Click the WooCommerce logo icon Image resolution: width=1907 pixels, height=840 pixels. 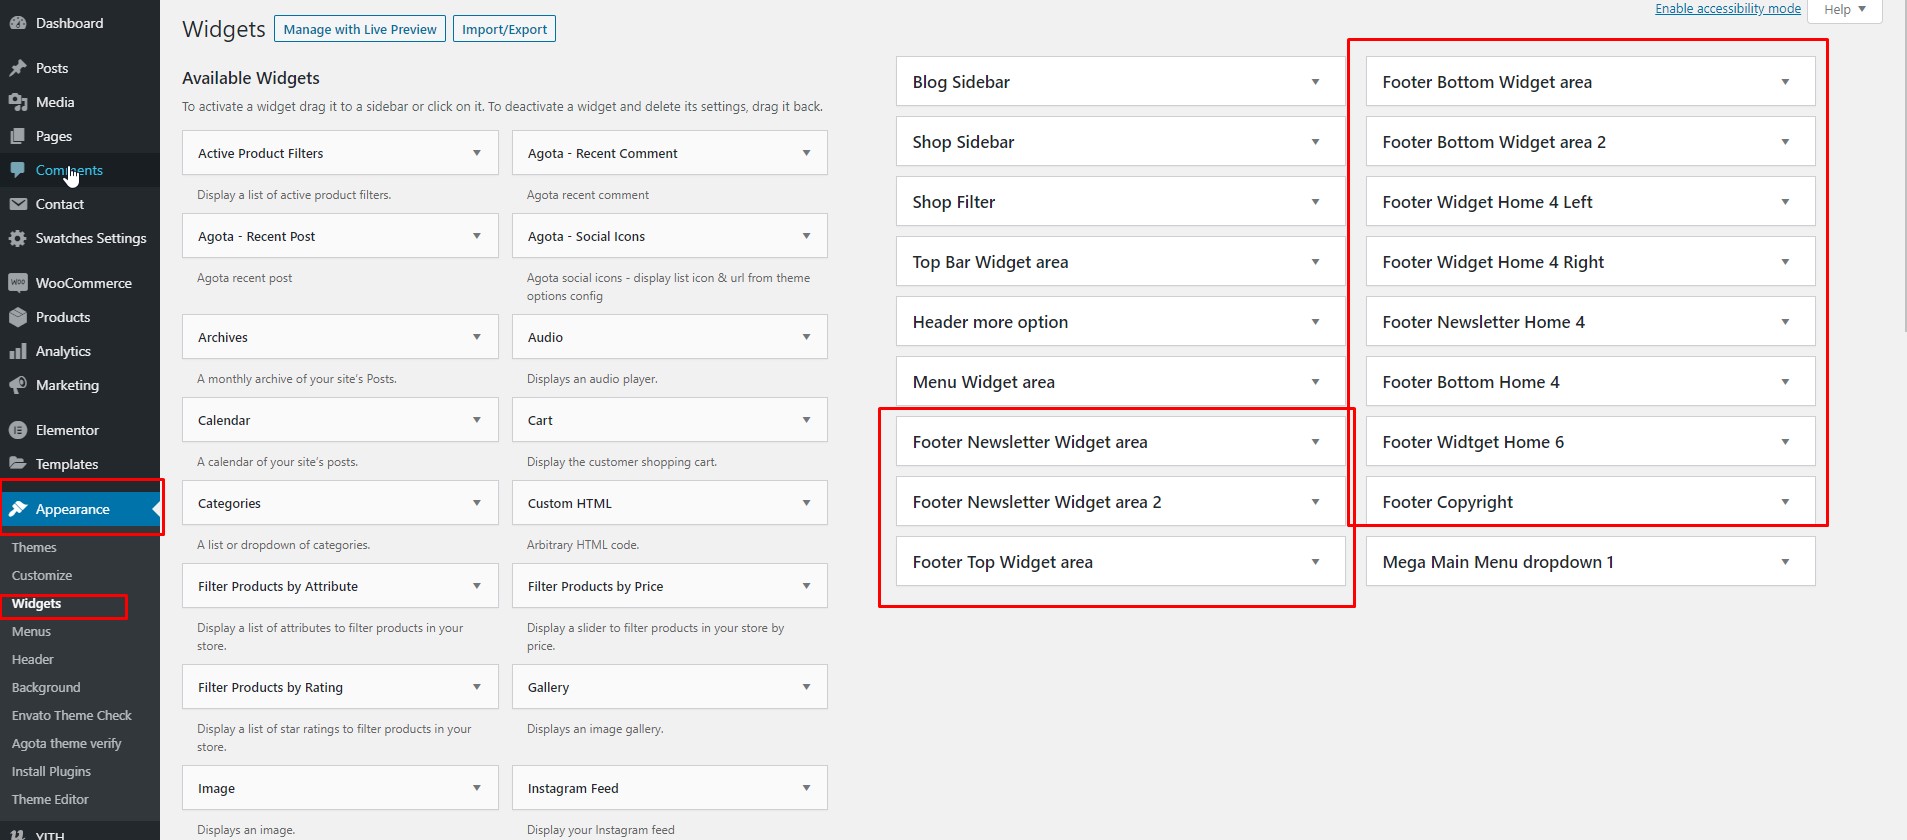(17, 283)
